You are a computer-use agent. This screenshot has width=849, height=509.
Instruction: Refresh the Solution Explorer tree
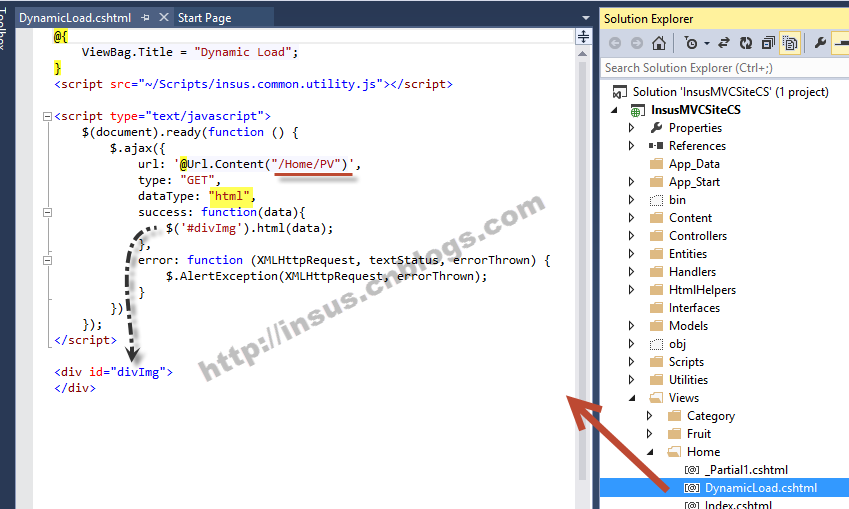pos(746,43)
